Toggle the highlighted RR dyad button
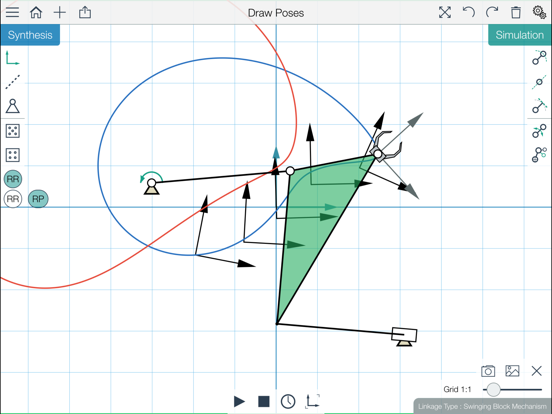The width and height of the screenshot is (552, 414). (x=13, y=179)
